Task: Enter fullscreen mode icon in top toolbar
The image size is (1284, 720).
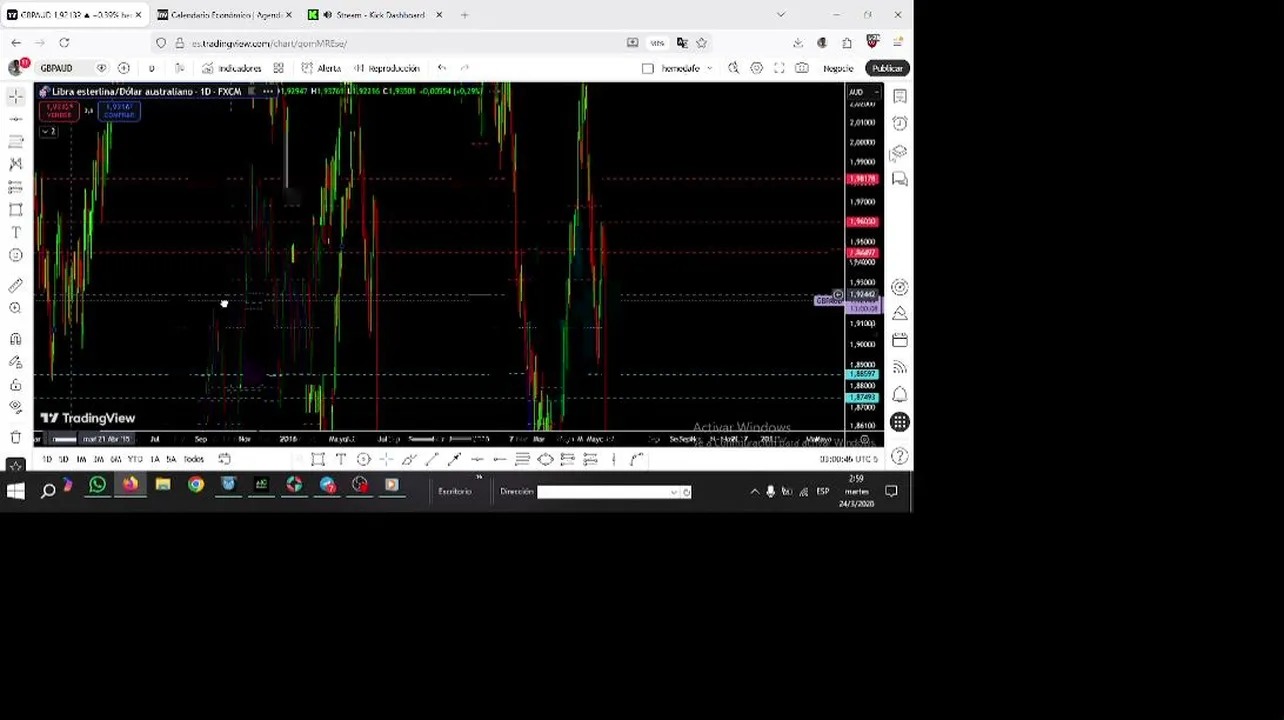Action: pos(779,68)
